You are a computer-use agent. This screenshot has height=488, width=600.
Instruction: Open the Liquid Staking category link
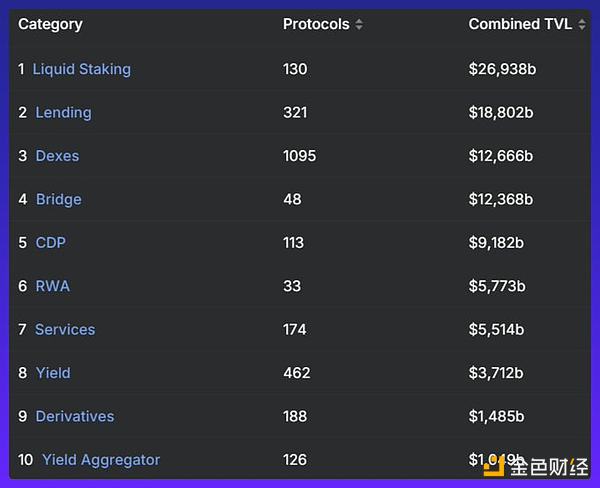point(81,69)
